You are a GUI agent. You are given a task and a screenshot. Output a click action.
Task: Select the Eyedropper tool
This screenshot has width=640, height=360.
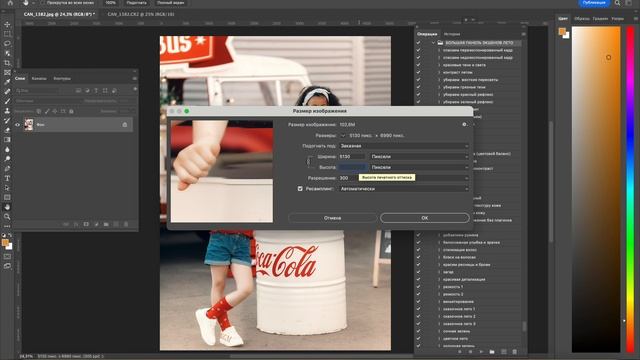pyautogui.click(x=7, y=82)
